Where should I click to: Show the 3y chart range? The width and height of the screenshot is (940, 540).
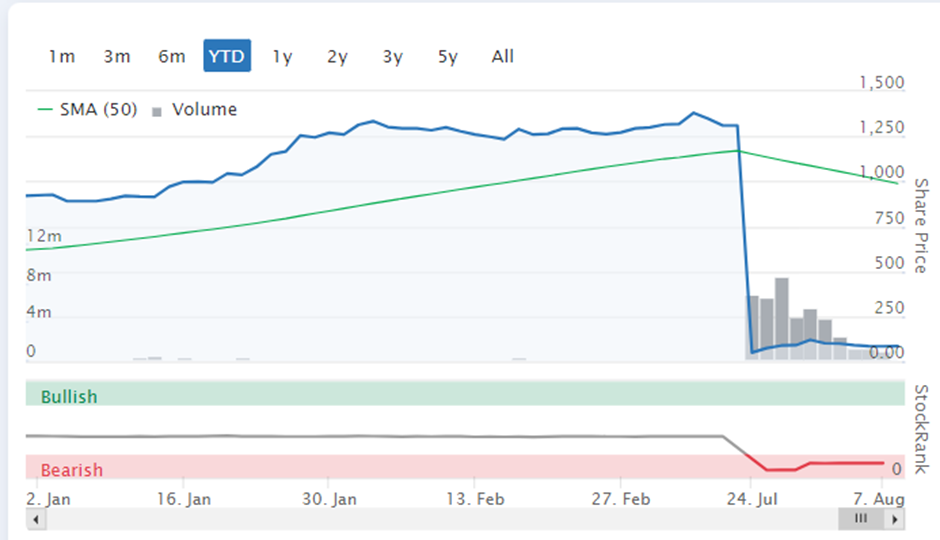pyautogui.click(x=393, y=56)
